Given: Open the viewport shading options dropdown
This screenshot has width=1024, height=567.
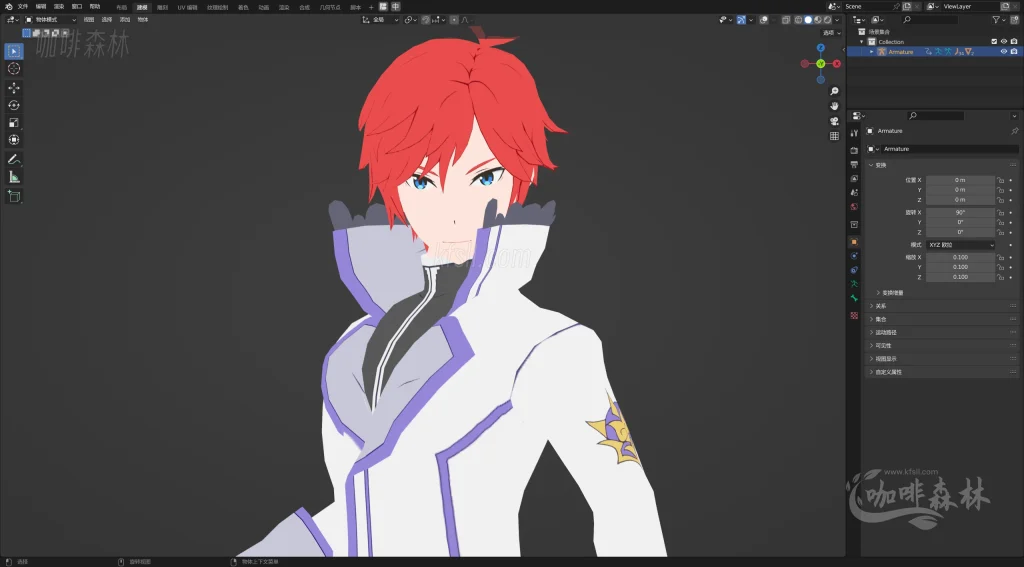Looking at the screenshot, I should (837, 20).
